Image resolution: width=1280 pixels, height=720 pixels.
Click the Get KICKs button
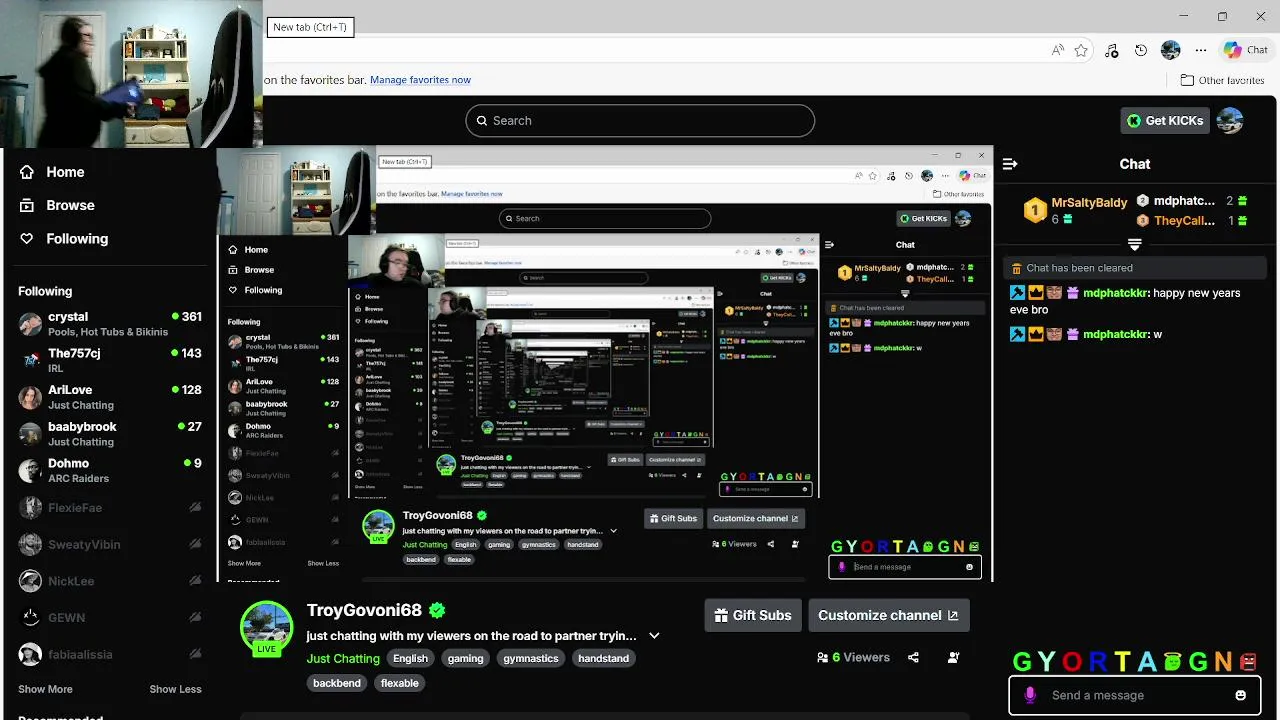tap(1165, 120)
